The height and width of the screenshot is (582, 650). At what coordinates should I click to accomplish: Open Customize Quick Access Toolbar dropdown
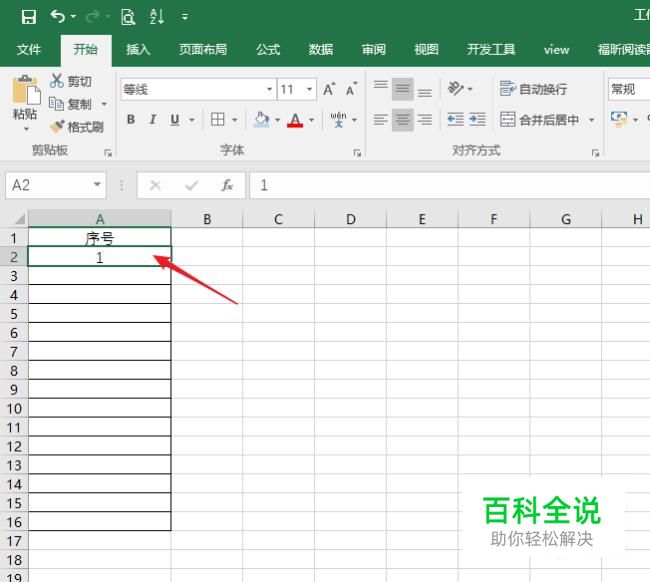[x=185, y=17]
